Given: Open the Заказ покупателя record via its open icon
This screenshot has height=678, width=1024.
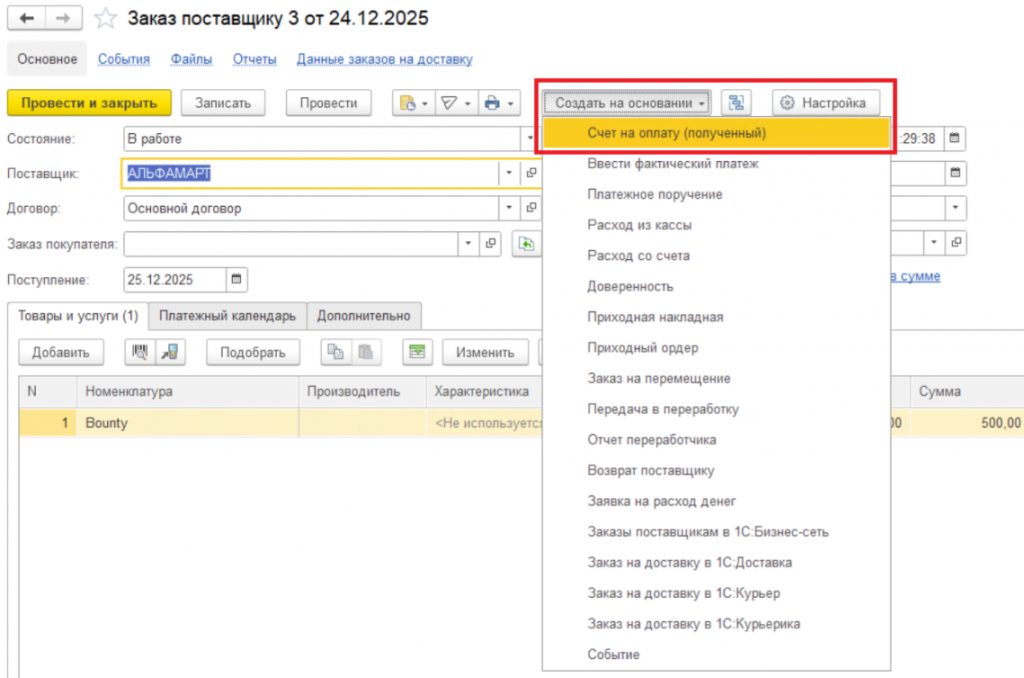Looking at the screenshot, I should pyautogui.click(x=490, y=243).
